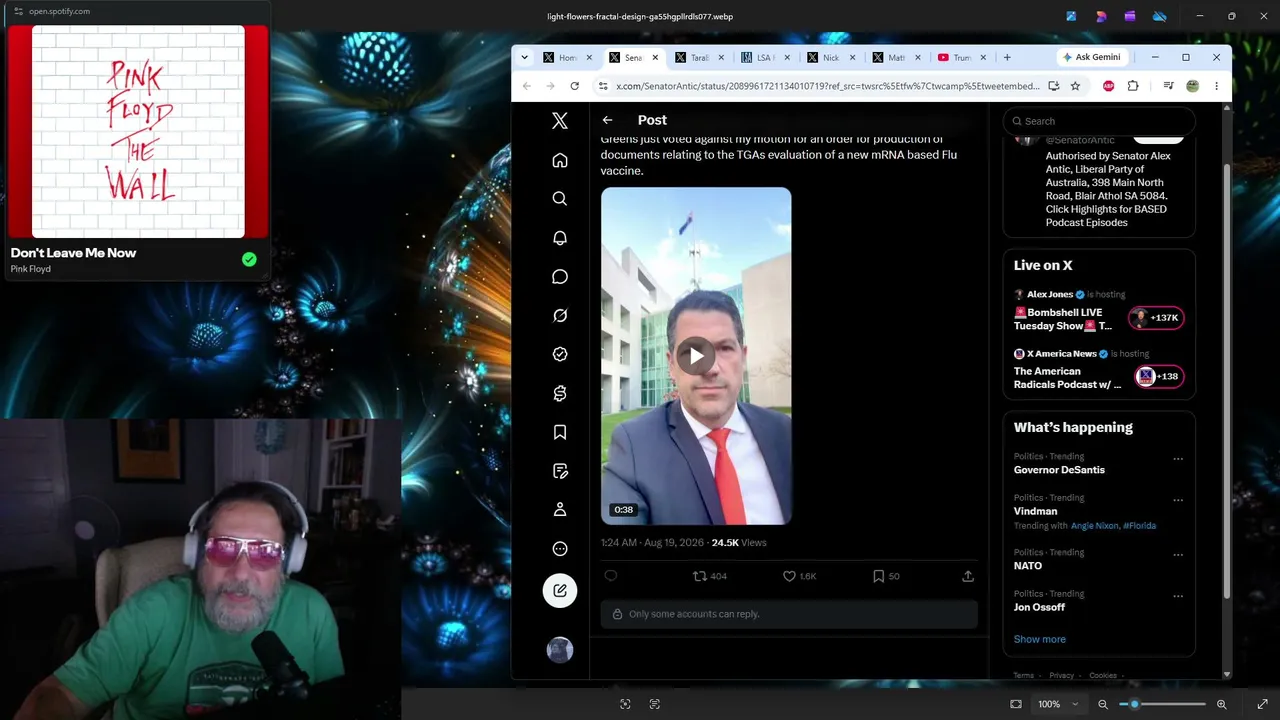Open Grok icon in X sidebar
The image size is (1280, 720).
(560, 316)
